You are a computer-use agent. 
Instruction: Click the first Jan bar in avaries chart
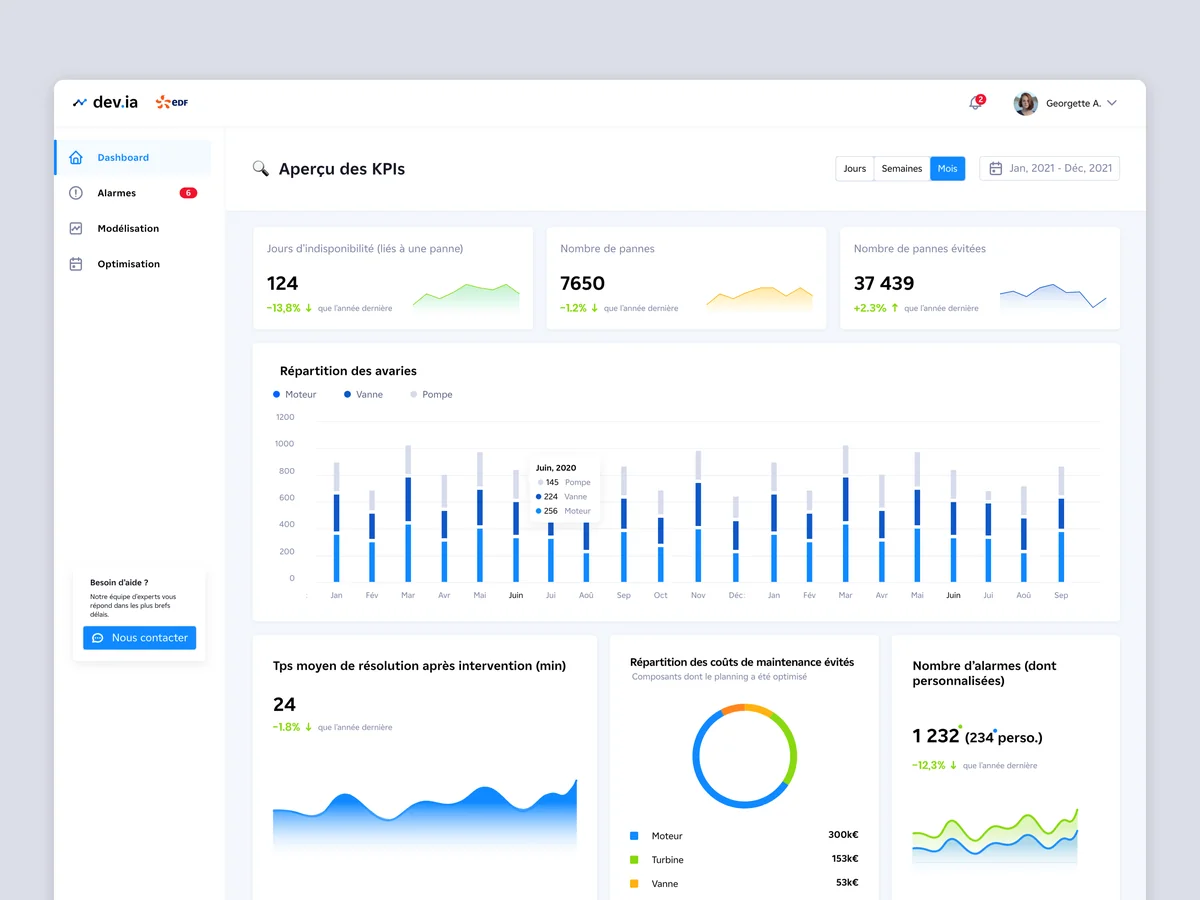click(x=337, y=522)
